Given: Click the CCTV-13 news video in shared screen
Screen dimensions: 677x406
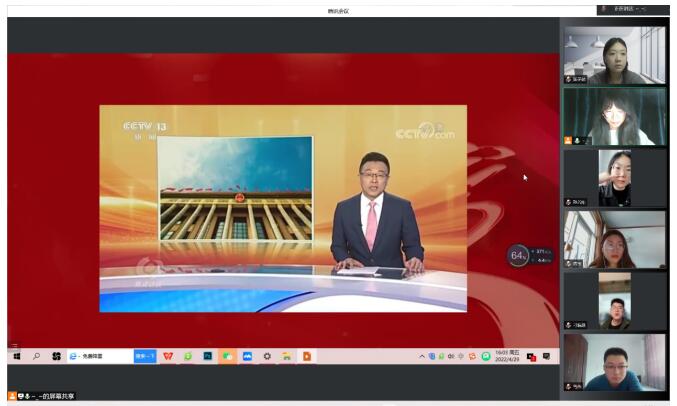Looking at the screenshot, I should coord(283,208).
